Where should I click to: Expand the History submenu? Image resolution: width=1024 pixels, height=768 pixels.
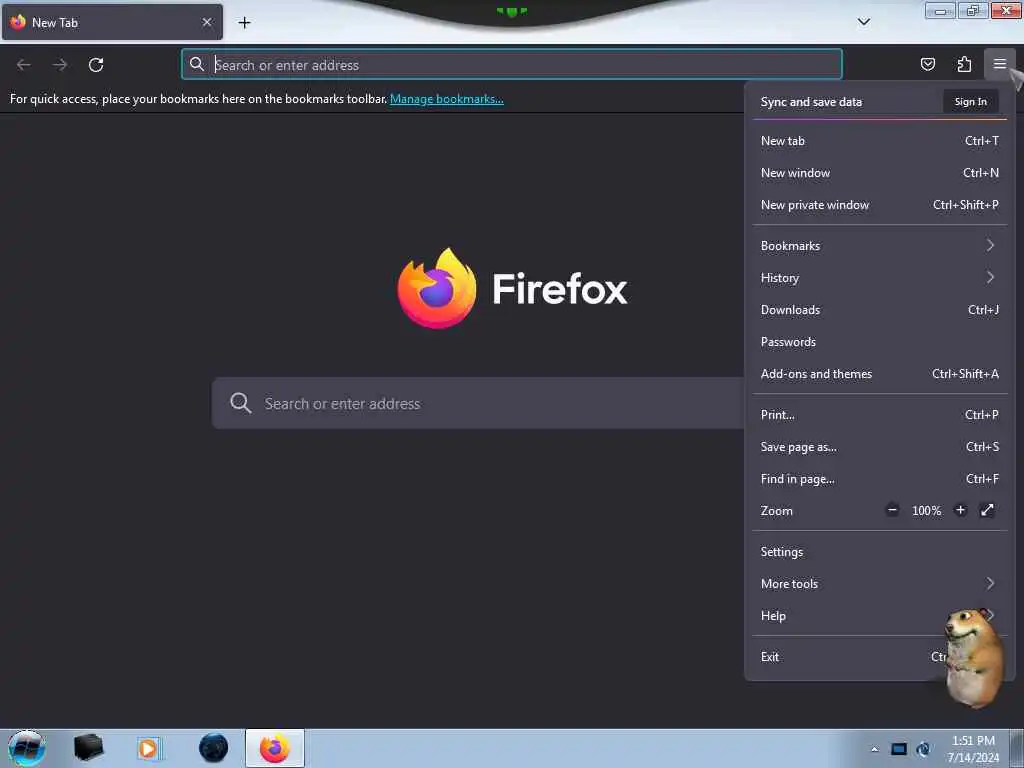[880, 278]
